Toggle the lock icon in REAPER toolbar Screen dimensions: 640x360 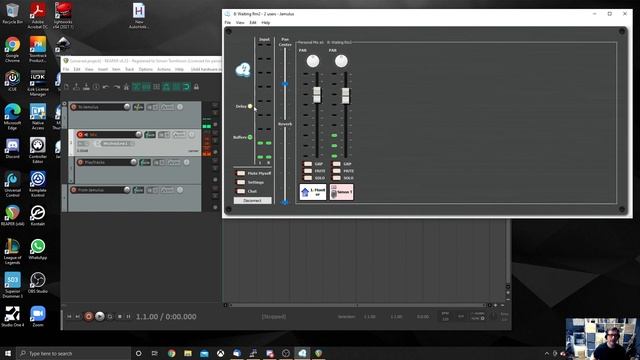[196, 87]
